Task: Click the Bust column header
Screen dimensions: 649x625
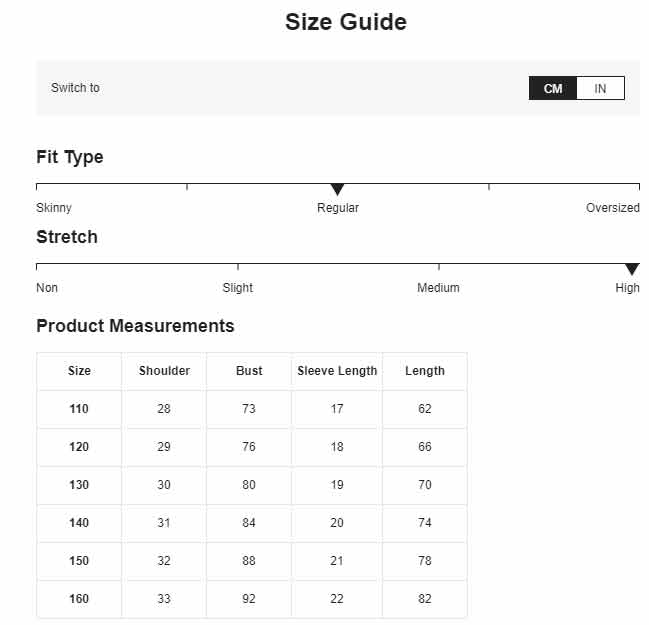Action: [249, 371]
